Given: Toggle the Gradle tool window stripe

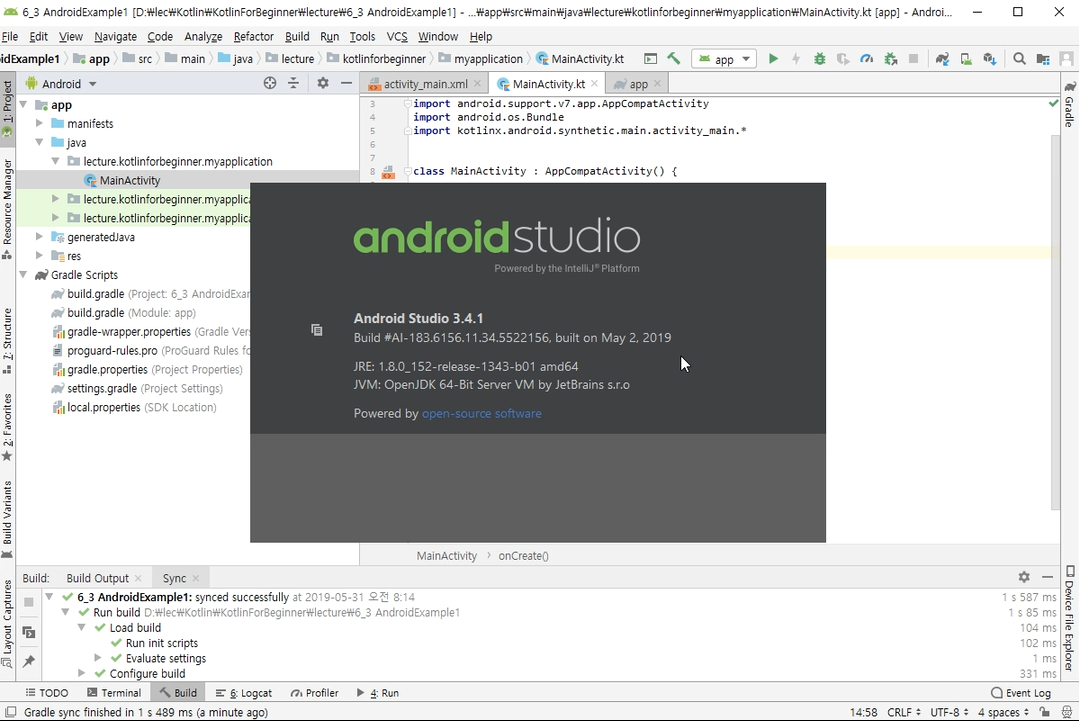Looking at the screenshot, I should pos(1069,104).
